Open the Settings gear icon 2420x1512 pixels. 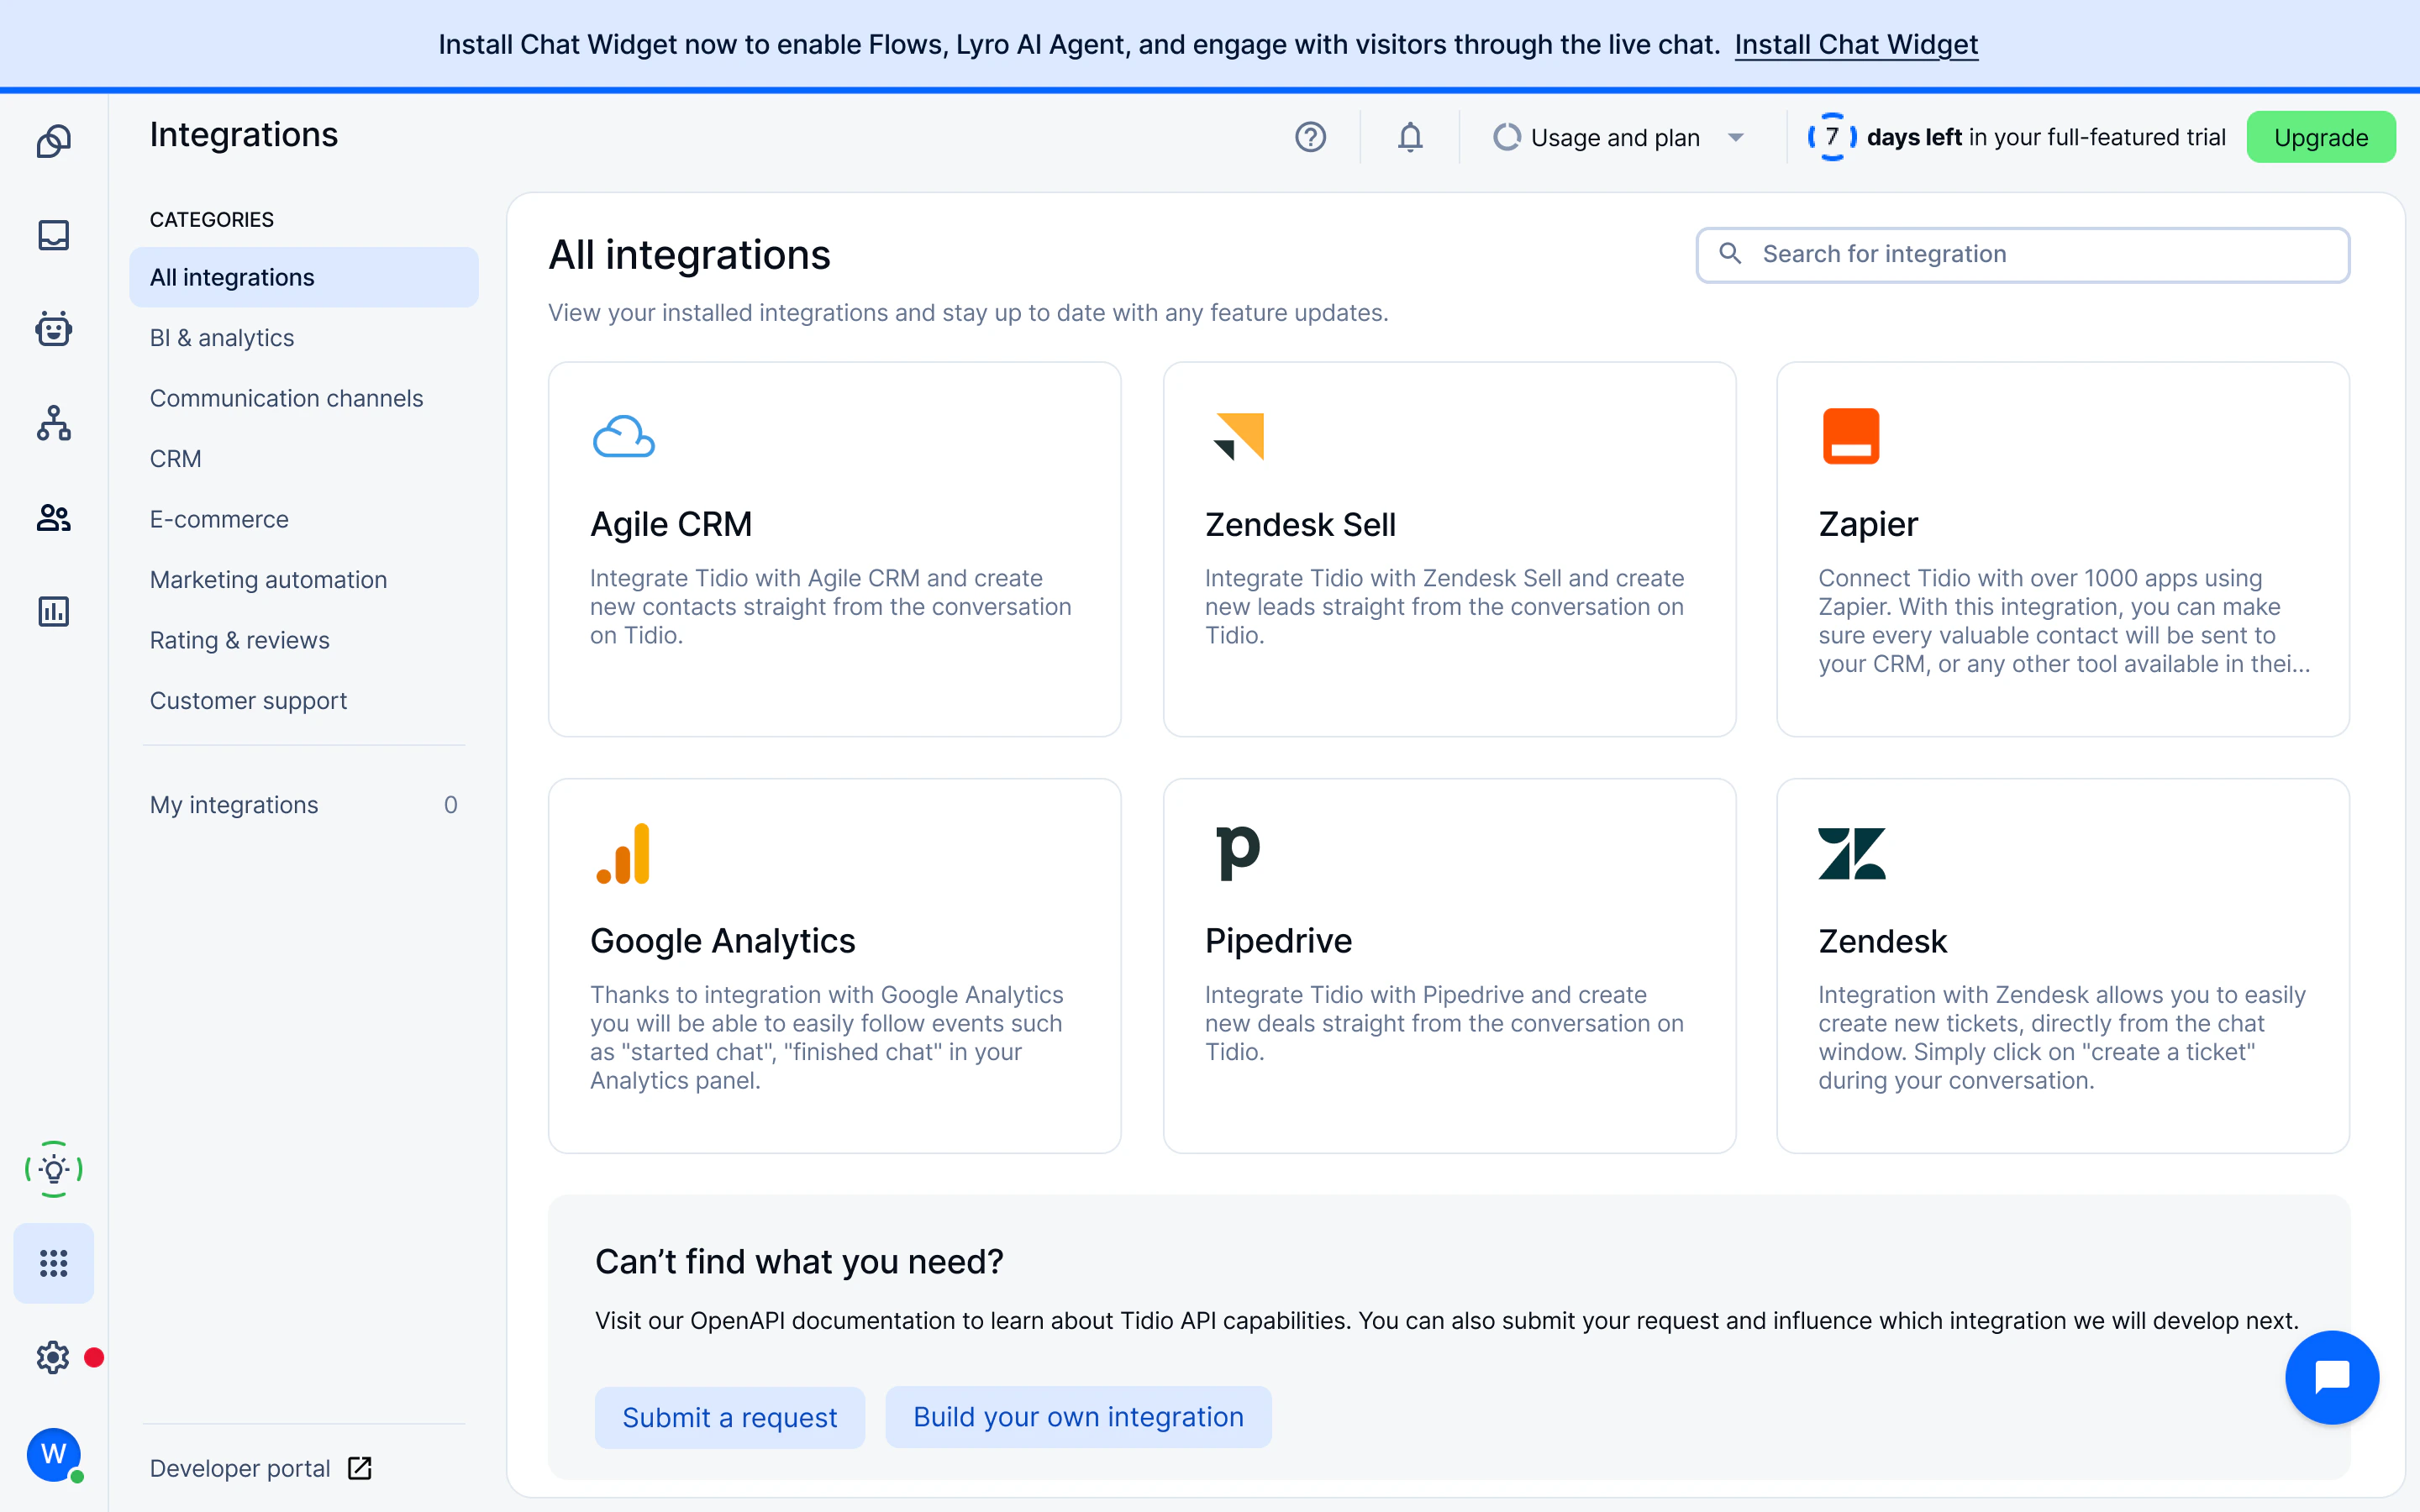click(x=53, y=1357)
